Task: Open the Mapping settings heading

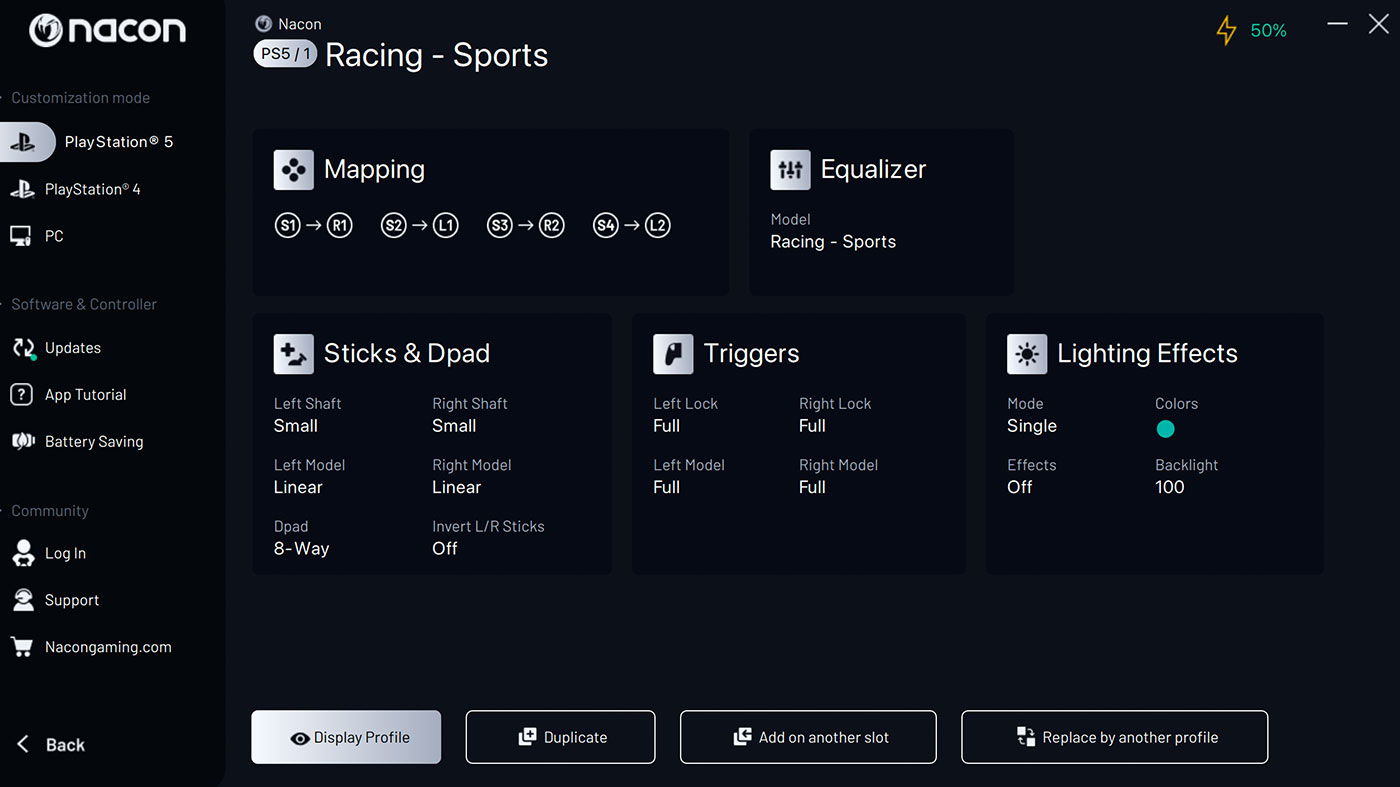Action: (x=374, y=170)
